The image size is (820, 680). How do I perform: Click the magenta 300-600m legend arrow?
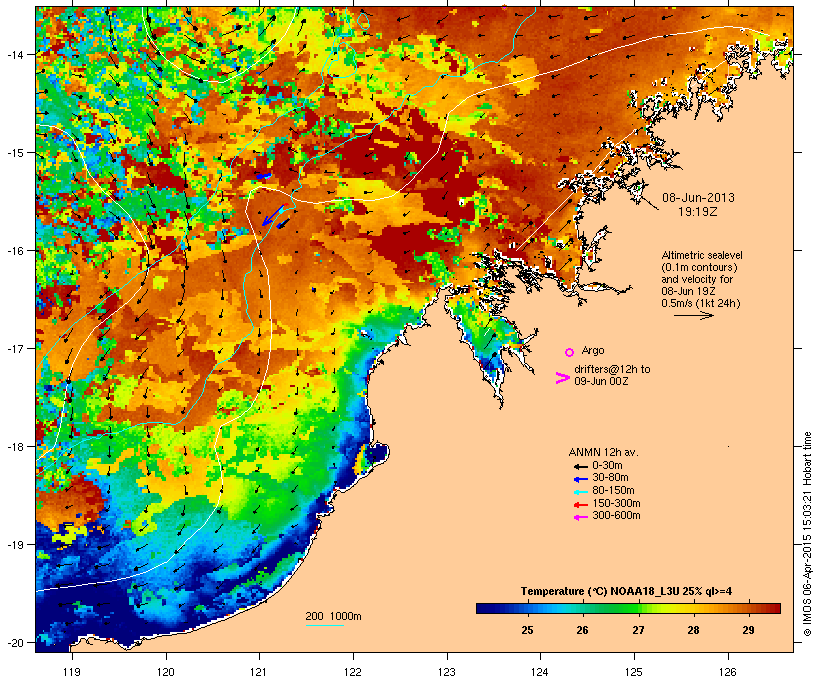[580, 517]
